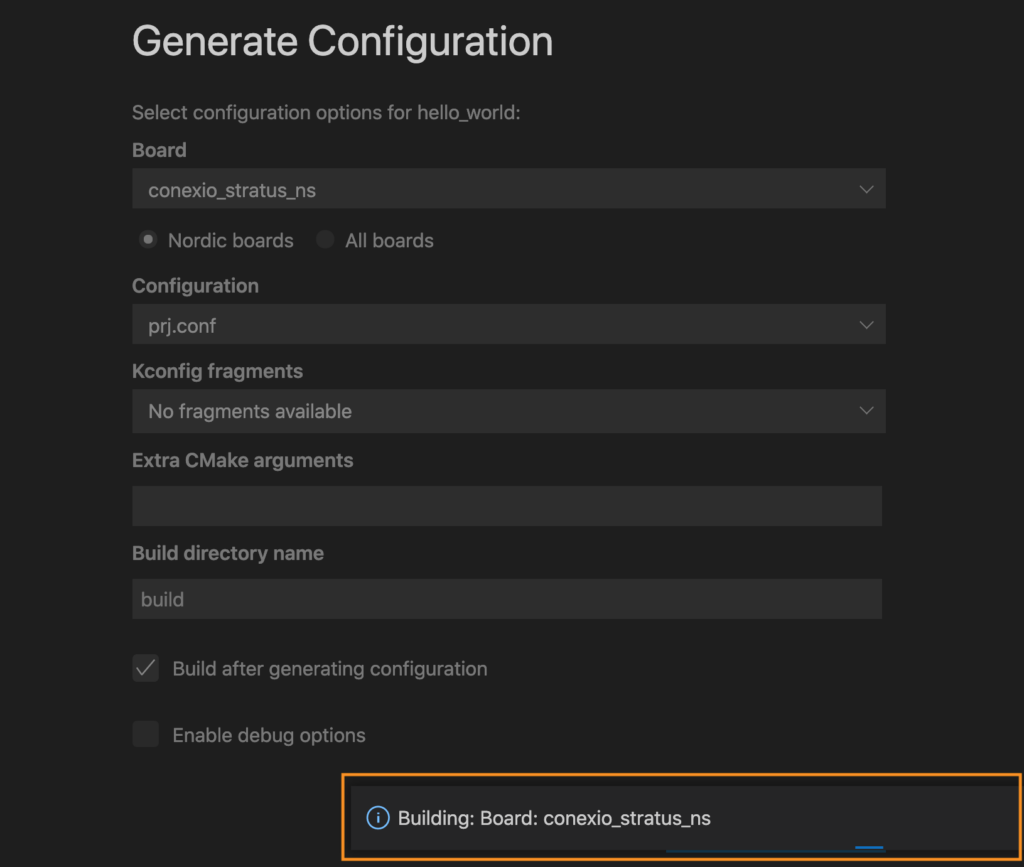Click the Generate Configuration heading

[342, 42]
